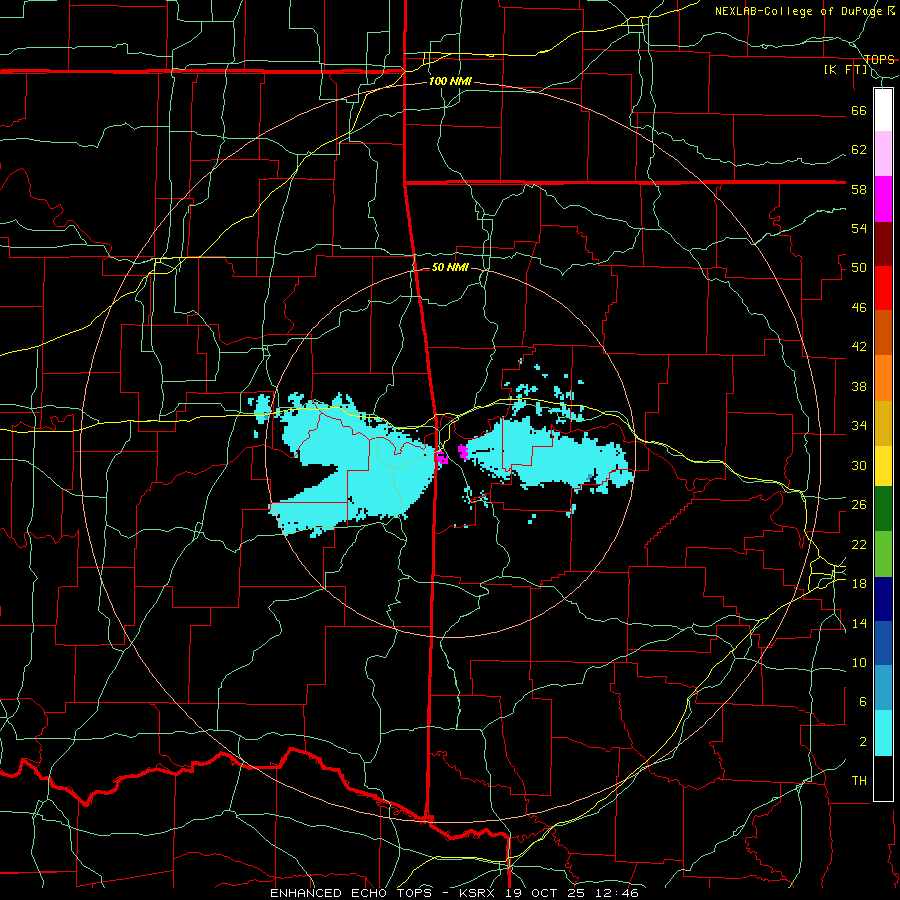Click the black TH threshold legend swatch

pyautogui.click(x=883, y=778)
